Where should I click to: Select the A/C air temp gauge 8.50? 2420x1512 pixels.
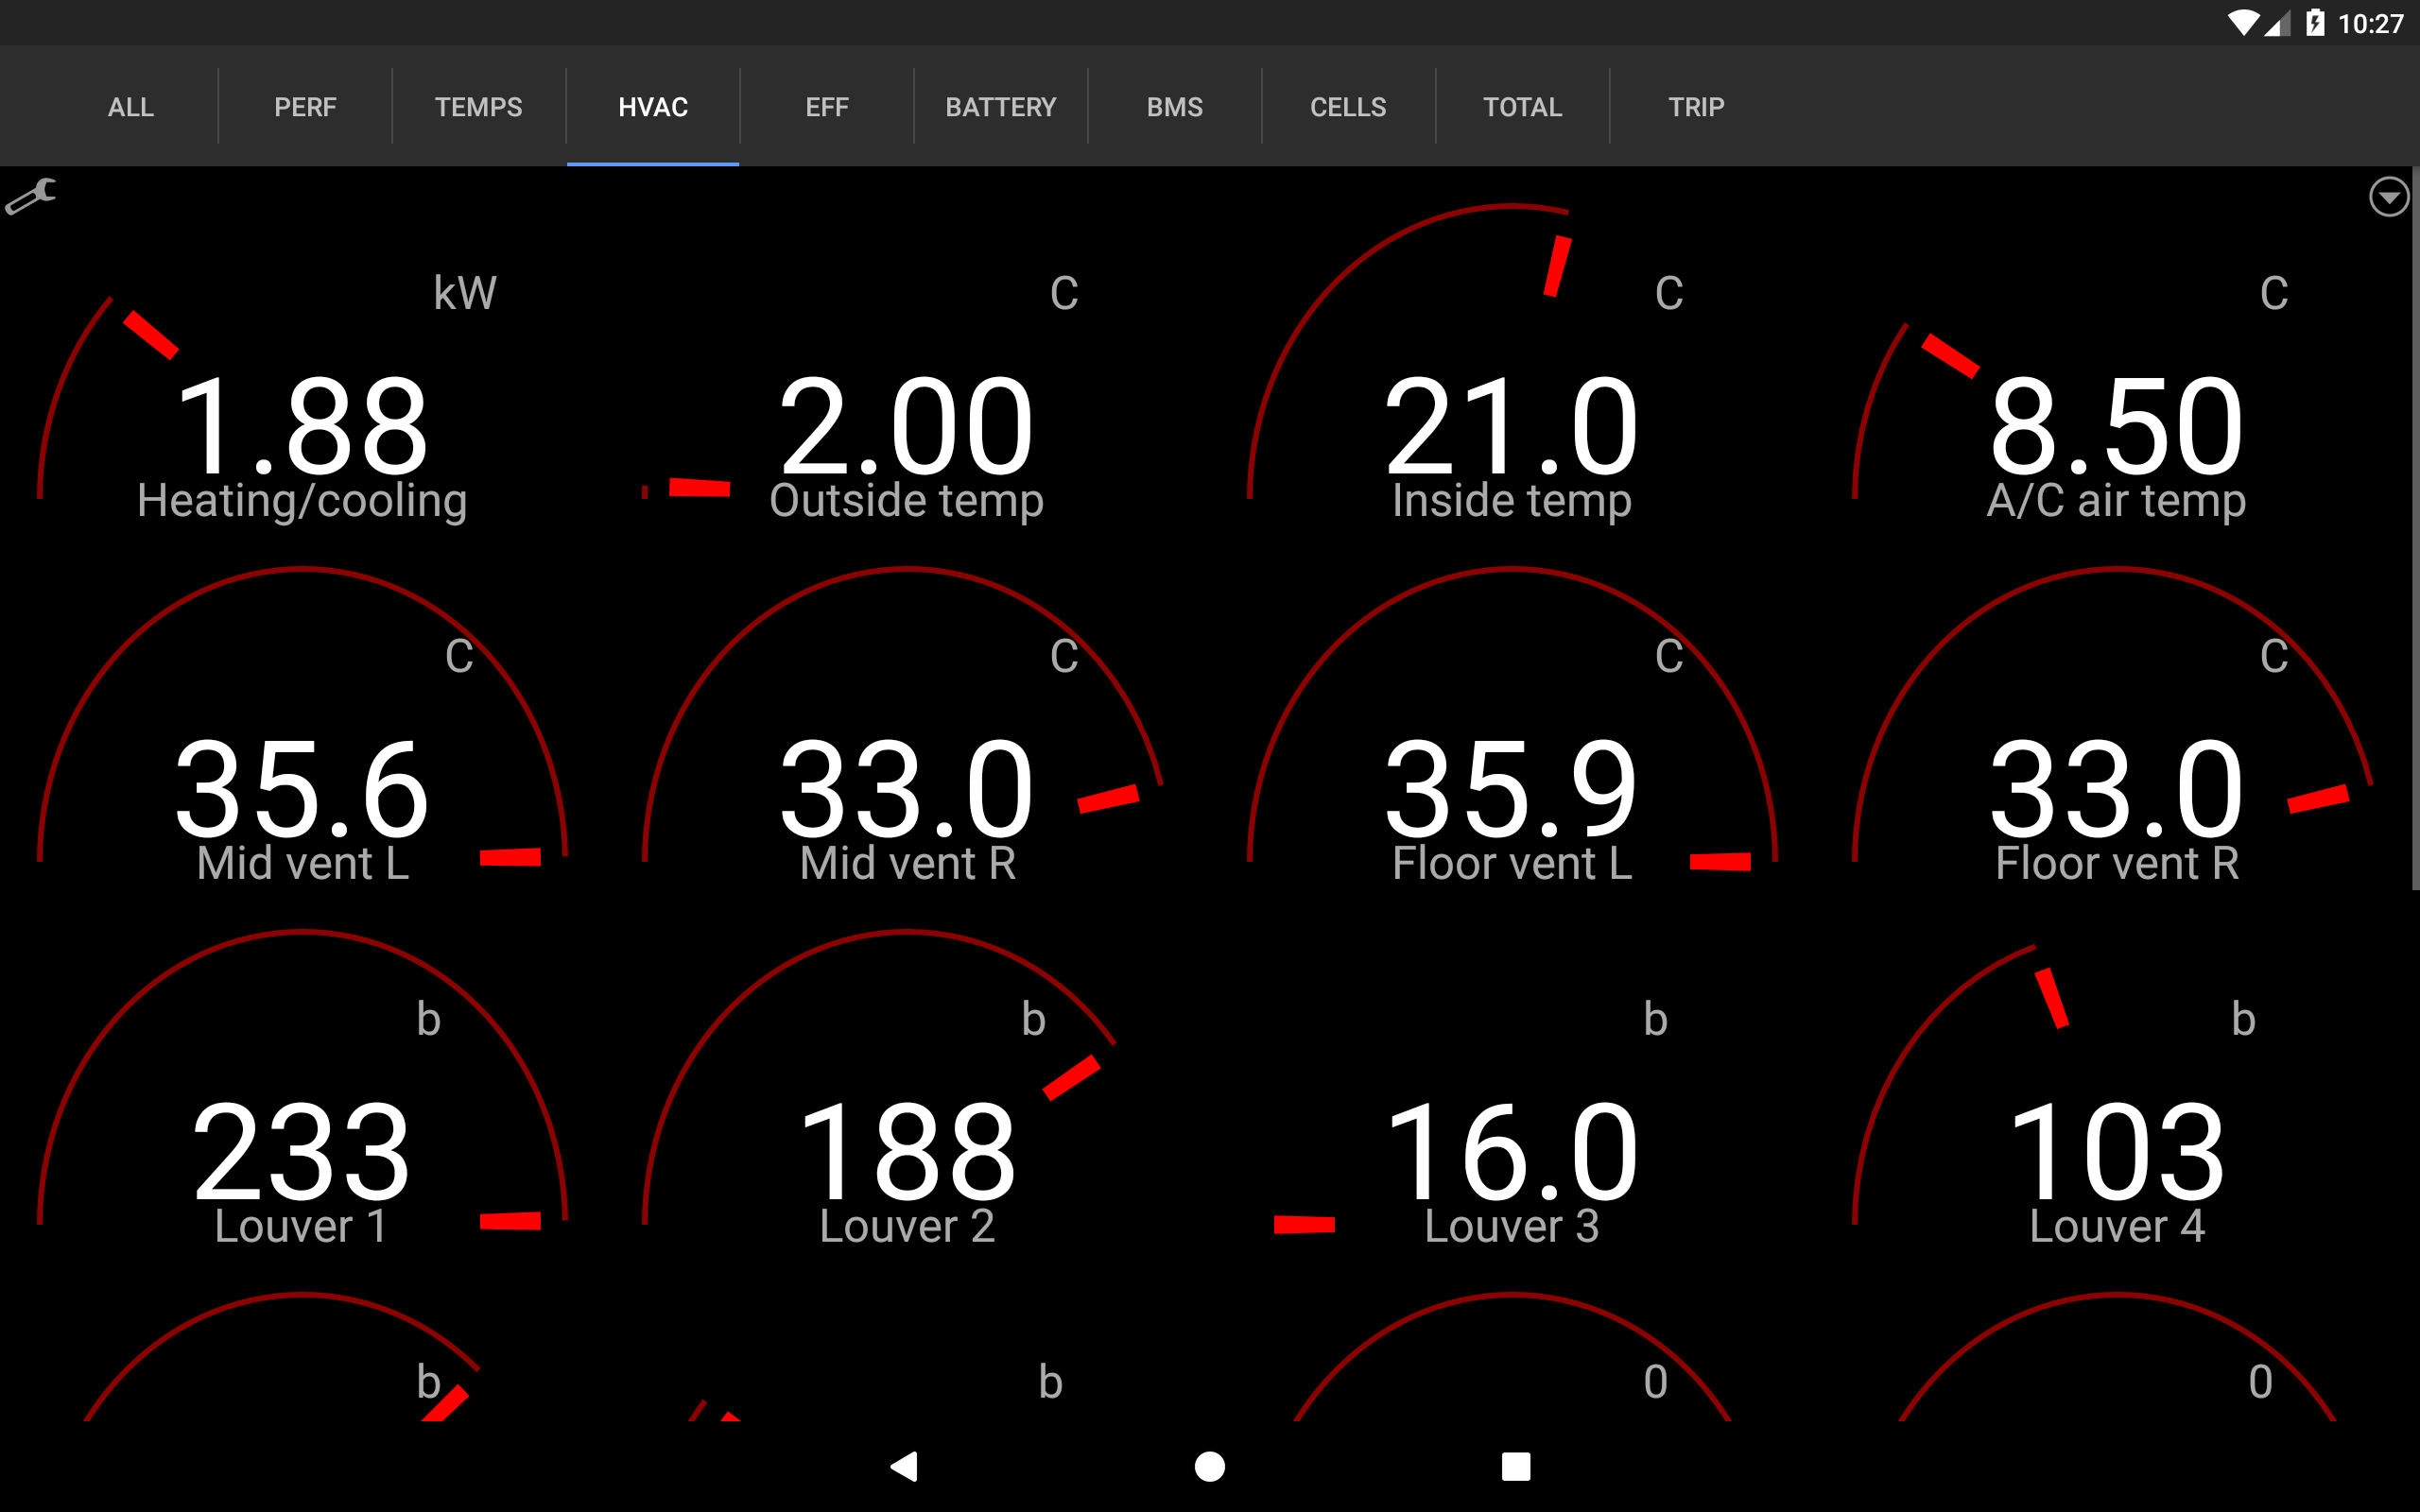pyautogui.click(x=2117, y=428)
